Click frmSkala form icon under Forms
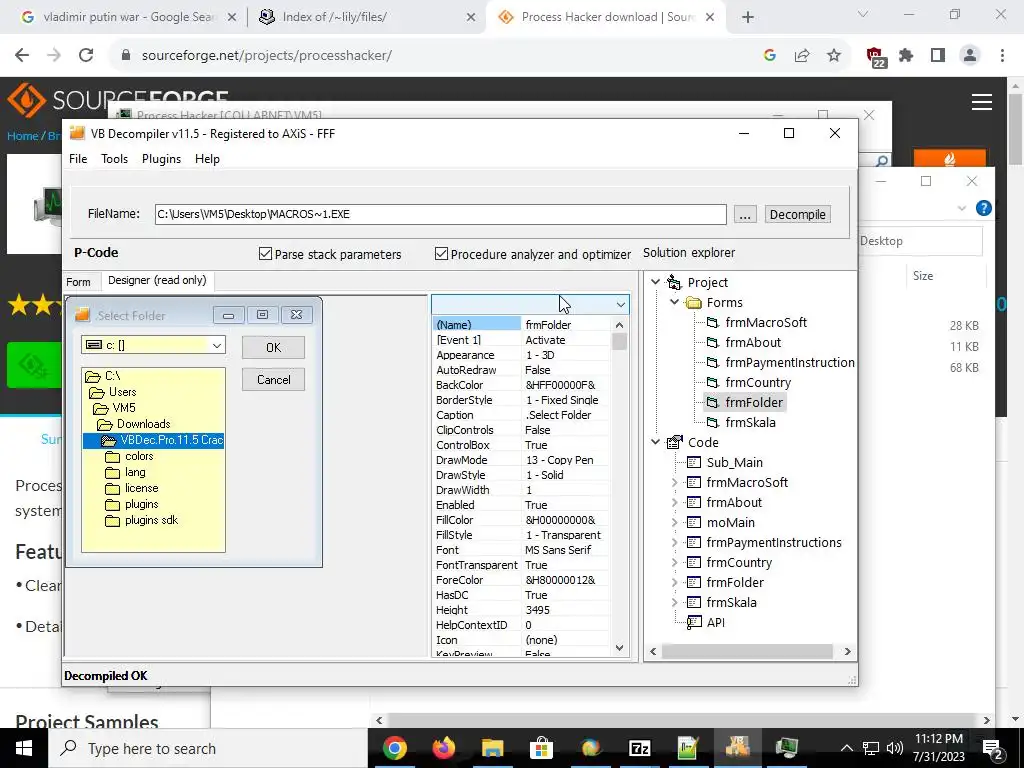Screen dimensions: 1024x768 tap(712, 423)
